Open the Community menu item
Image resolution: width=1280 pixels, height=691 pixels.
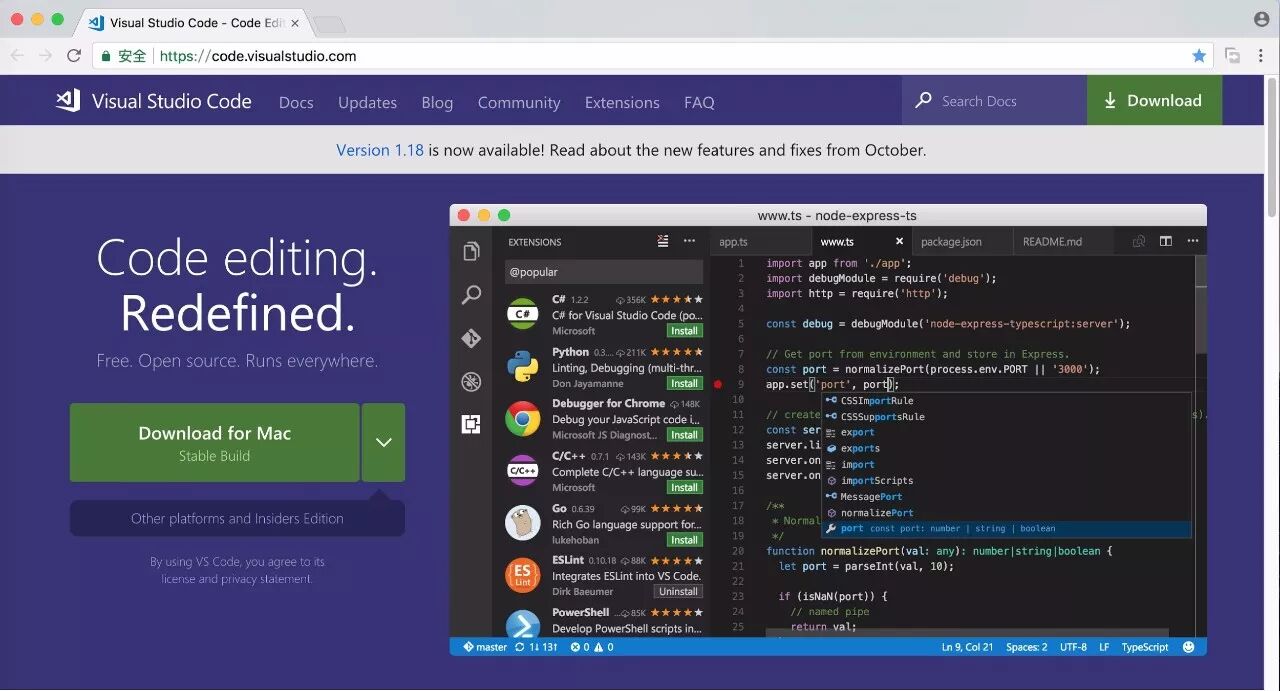(x=519, y=102)
